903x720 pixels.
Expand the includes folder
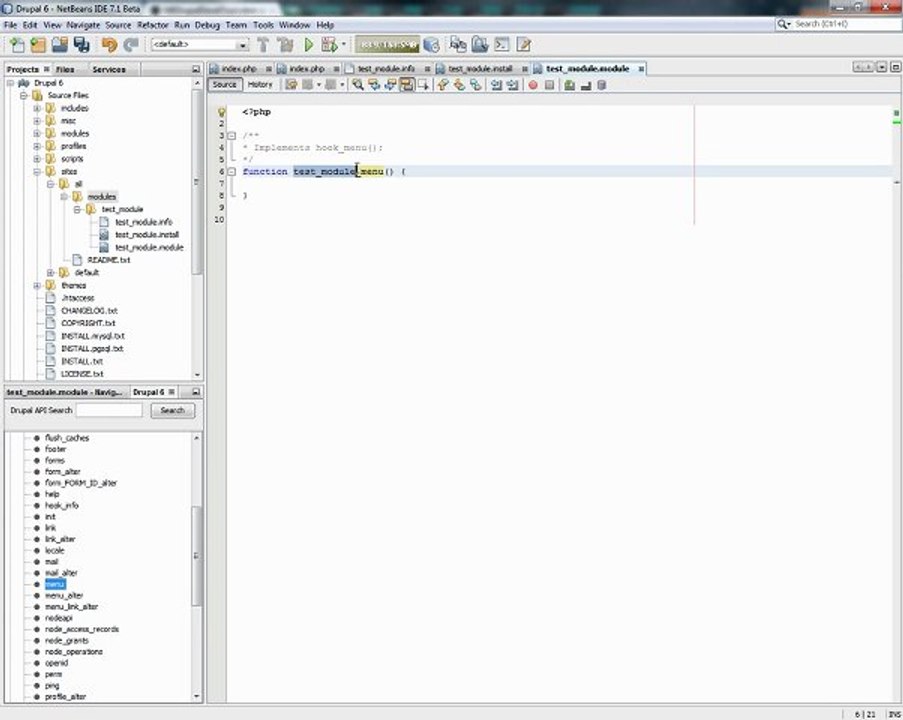point(37,108)
